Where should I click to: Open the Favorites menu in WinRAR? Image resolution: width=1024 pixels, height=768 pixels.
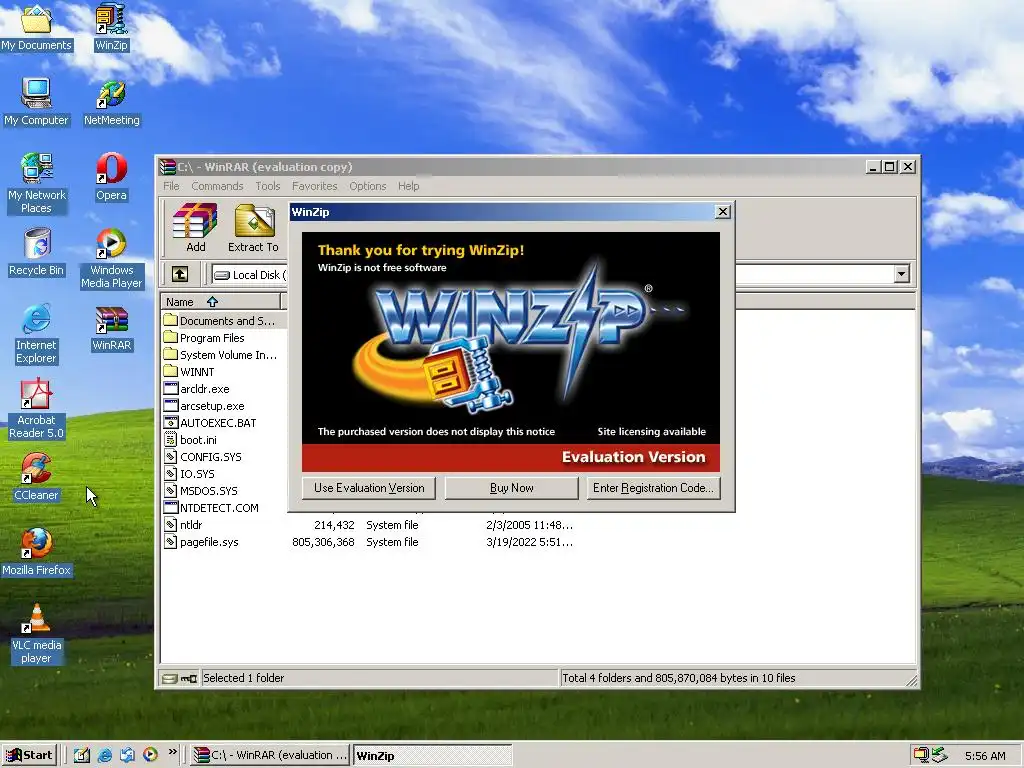314,186
